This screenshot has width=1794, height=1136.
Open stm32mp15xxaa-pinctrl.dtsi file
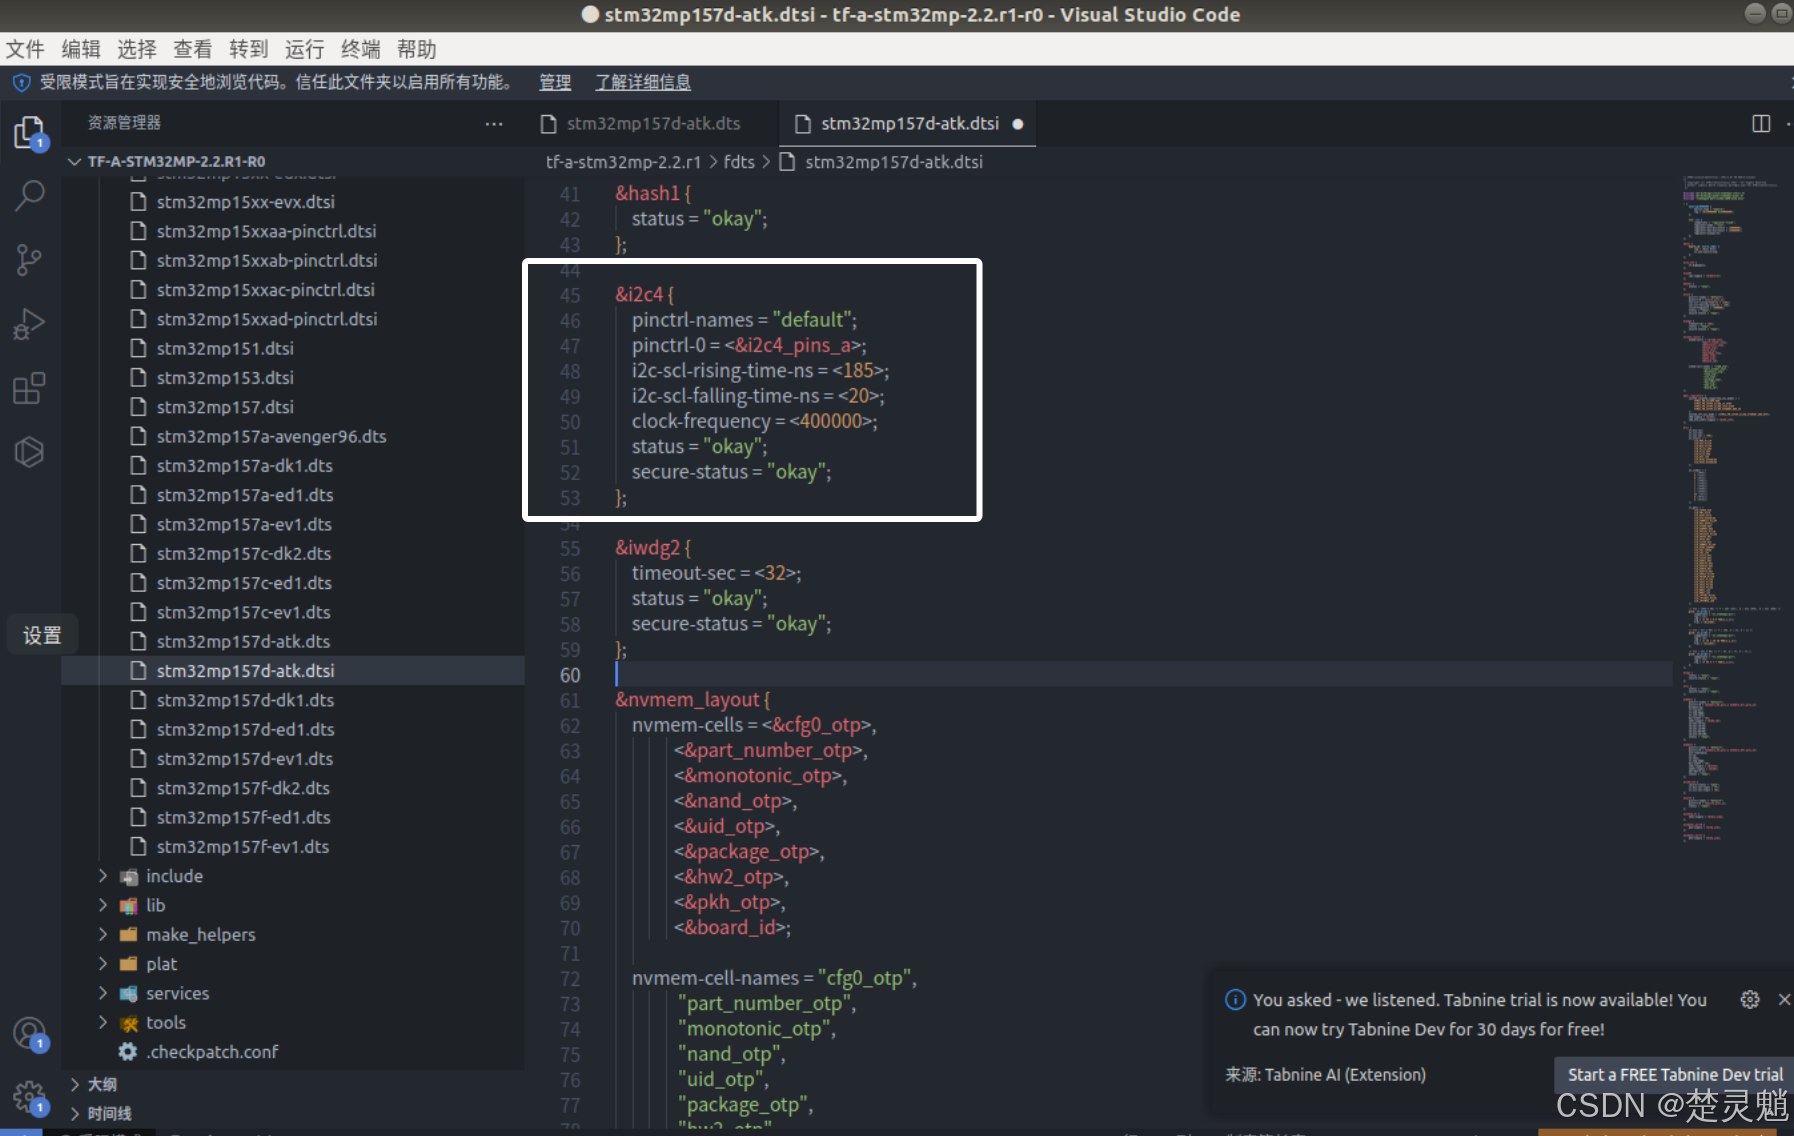[x=266, y=231]
